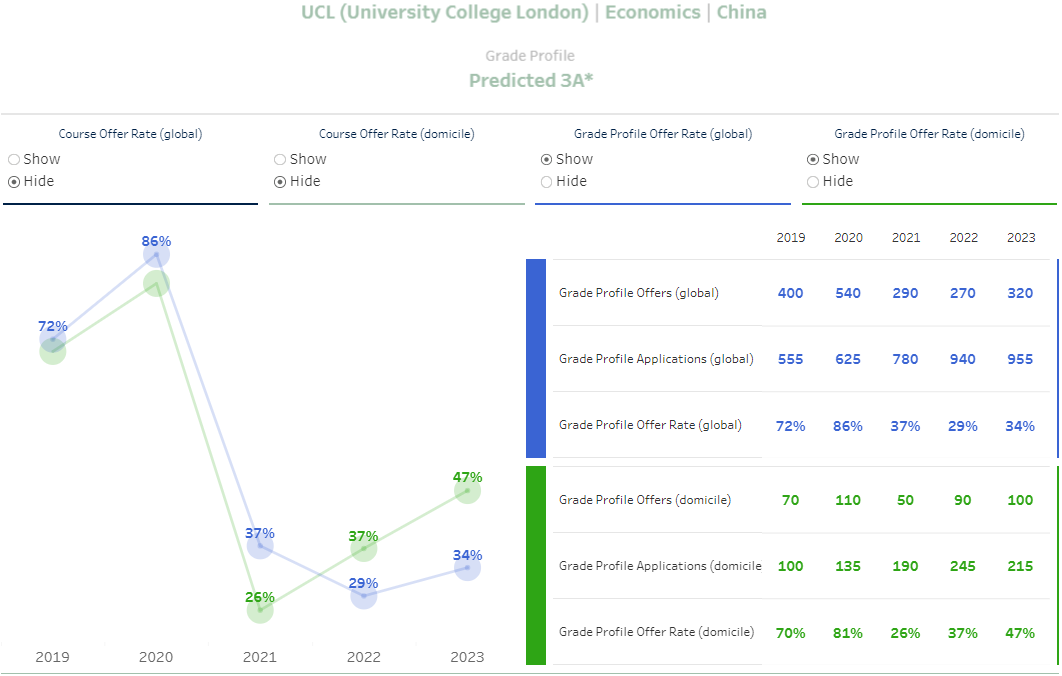Click the 70 domicile offers cell
The height and width of the screenshot is (676, 1062).
pos(790,501)
